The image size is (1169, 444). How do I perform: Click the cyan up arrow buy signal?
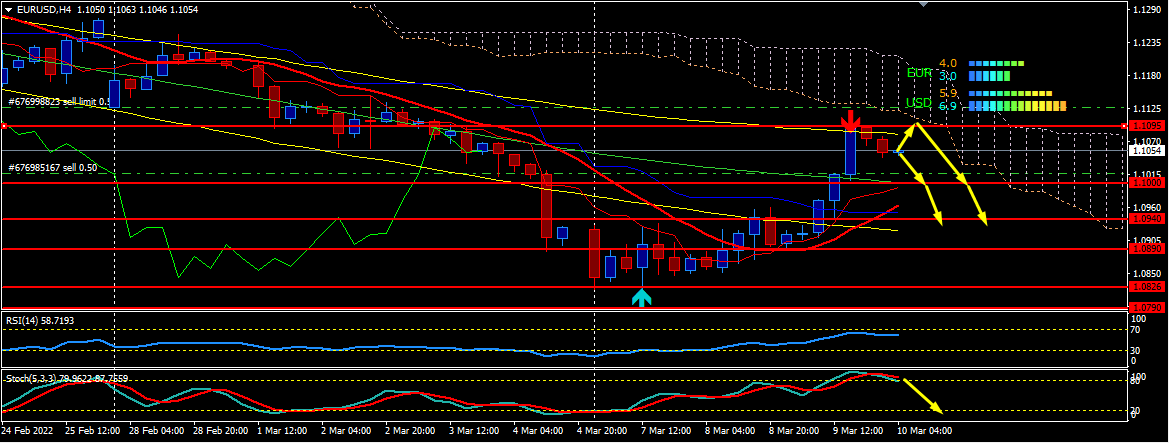[x=641, y=297]
